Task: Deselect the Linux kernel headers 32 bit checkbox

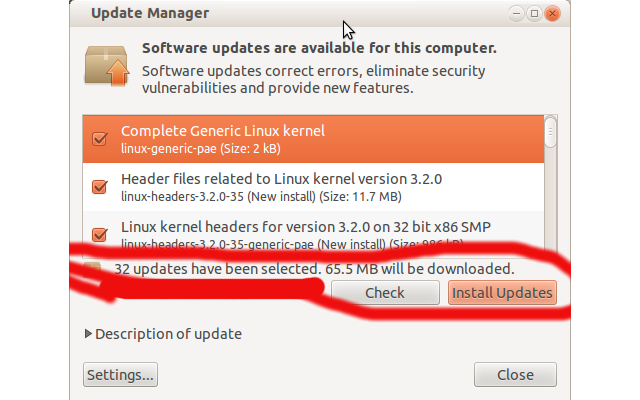Action: tap(99, 235)
